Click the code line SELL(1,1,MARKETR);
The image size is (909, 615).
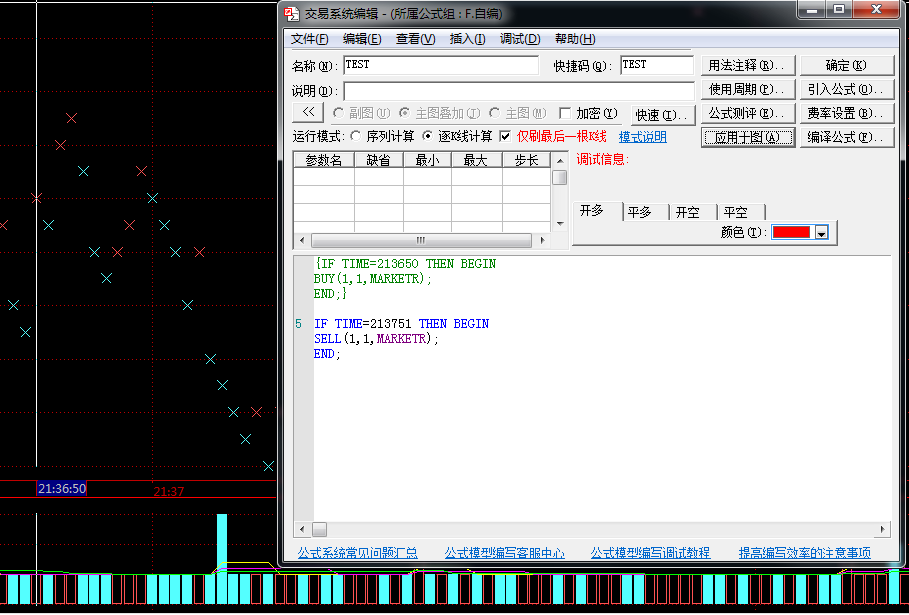pos(376,339)
